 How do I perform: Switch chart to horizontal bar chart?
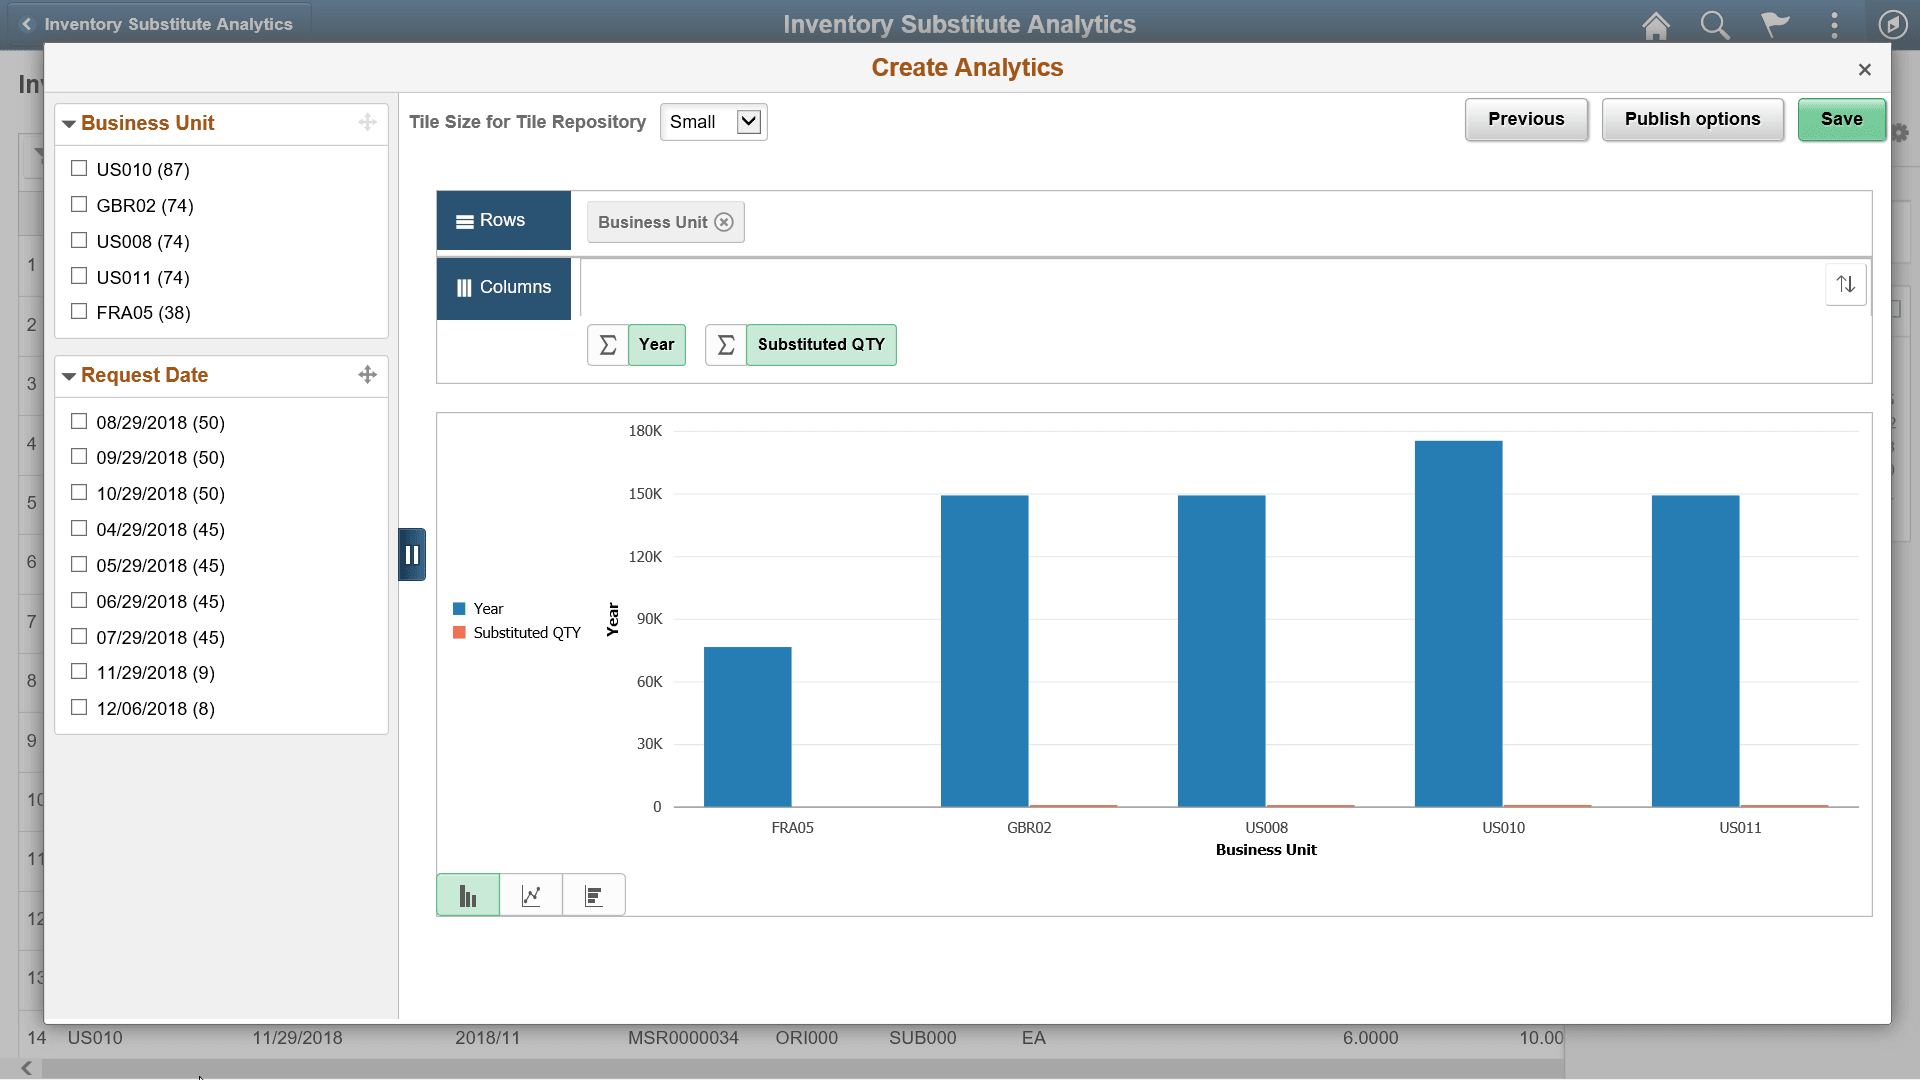click(x=594, y=894)
